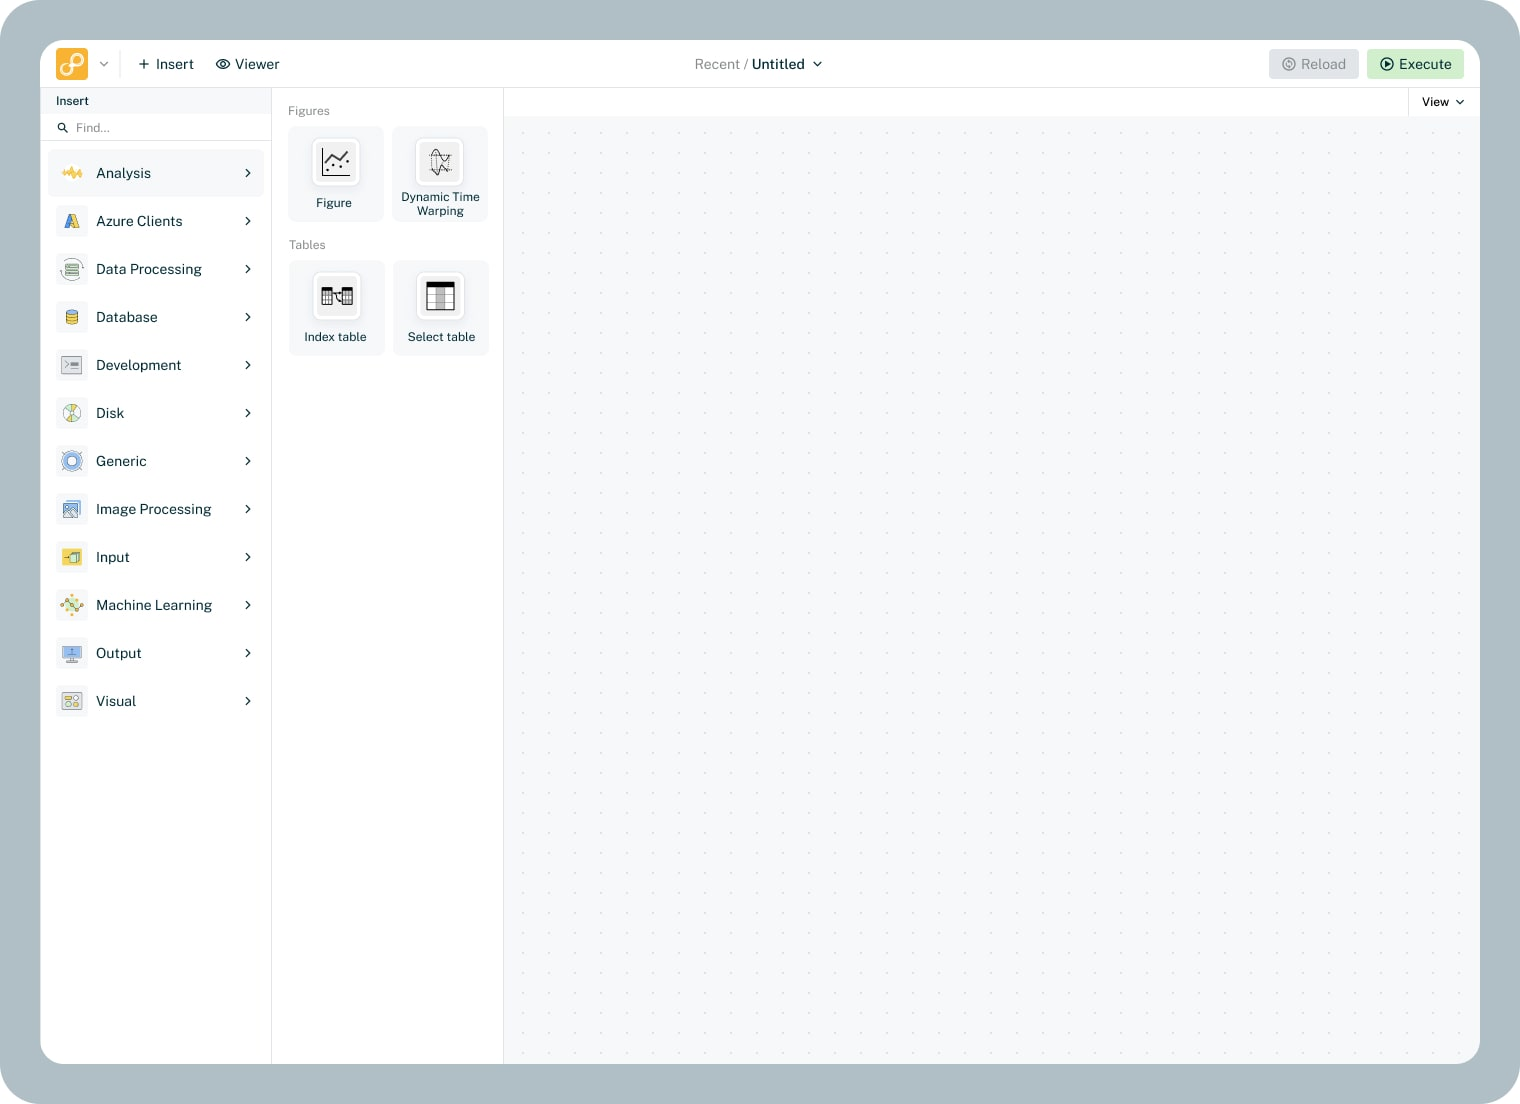This screenshot has width=1520, height=1104.
Task: Click the Recent breadcrumb link
Action: click(717, 64)
